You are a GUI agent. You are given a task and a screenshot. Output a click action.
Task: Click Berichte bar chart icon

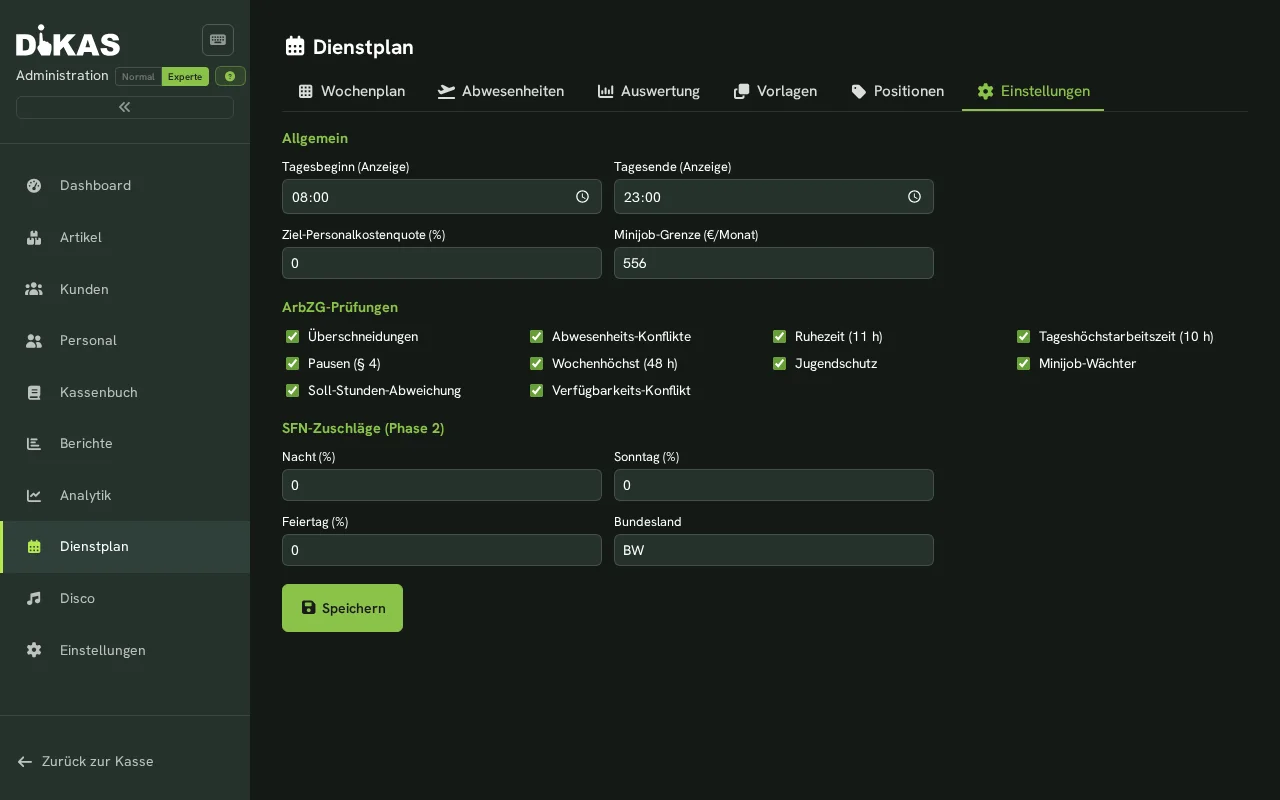[x=34, y=443]
